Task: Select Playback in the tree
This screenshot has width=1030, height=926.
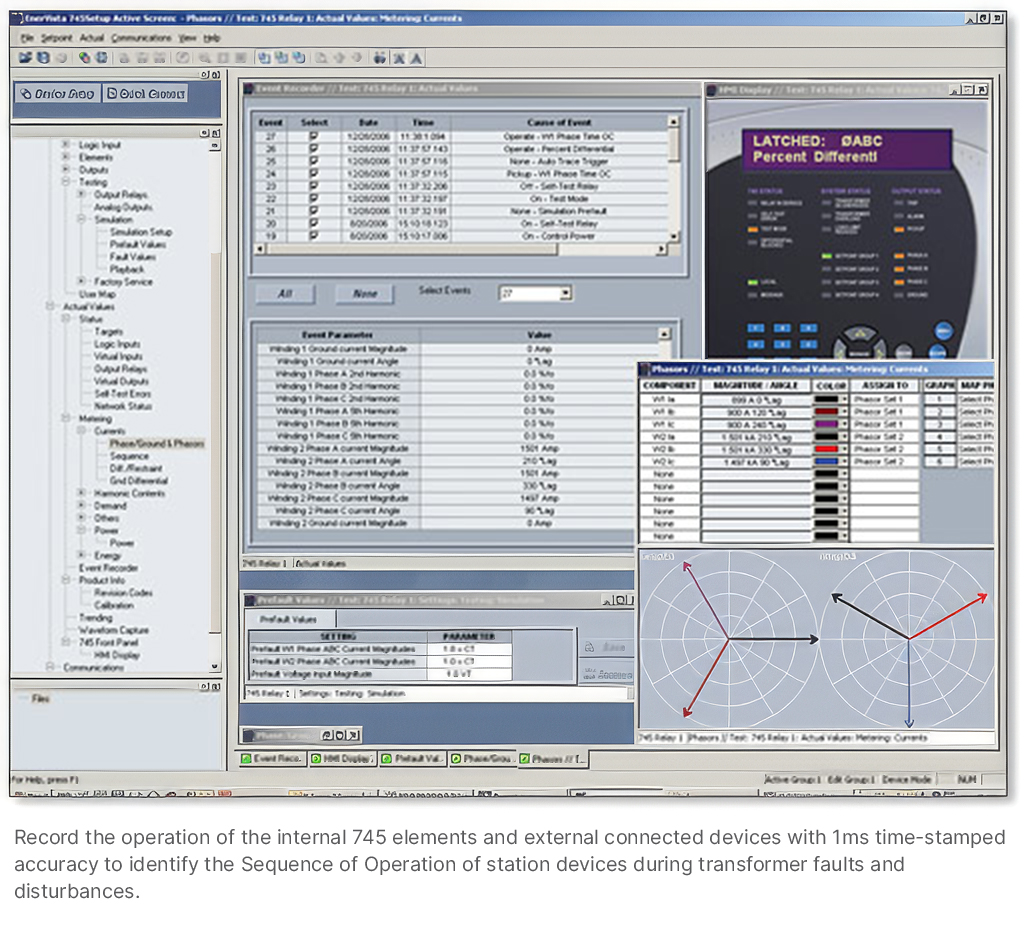Action: pos(127,269)
